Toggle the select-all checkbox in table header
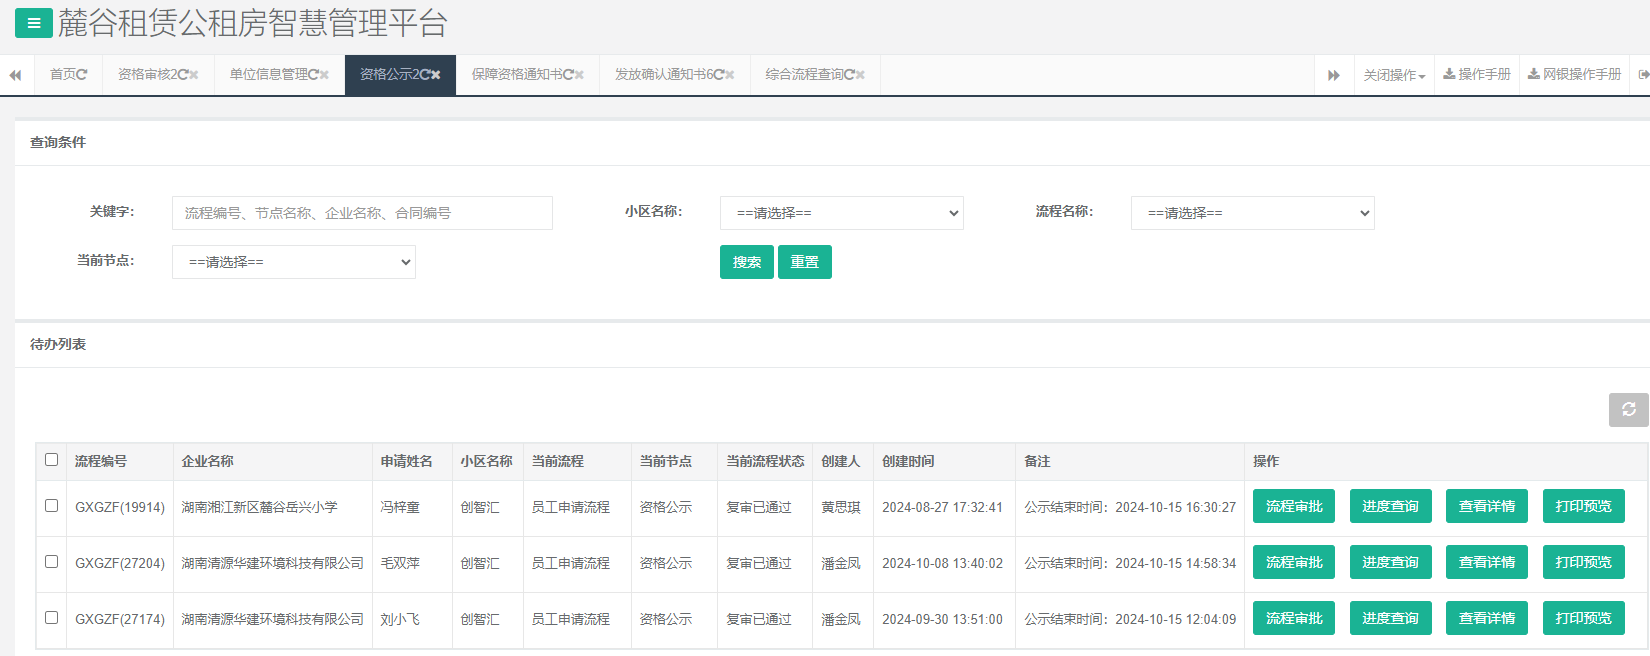 [x=52, y=460]
